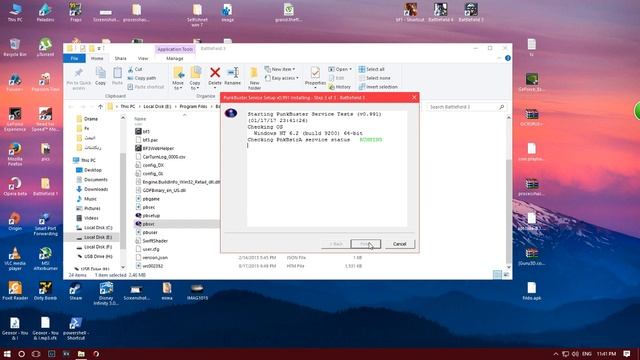Click the Explorer help question icon
Image resolution: width=640 pixels, height=360 pixels.
point(508,58)
